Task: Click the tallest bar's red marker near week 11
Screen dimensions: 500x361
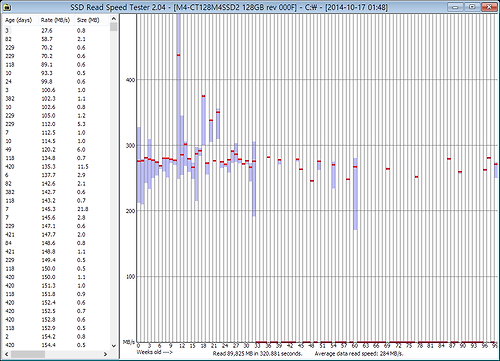Action: pos(179,55)
